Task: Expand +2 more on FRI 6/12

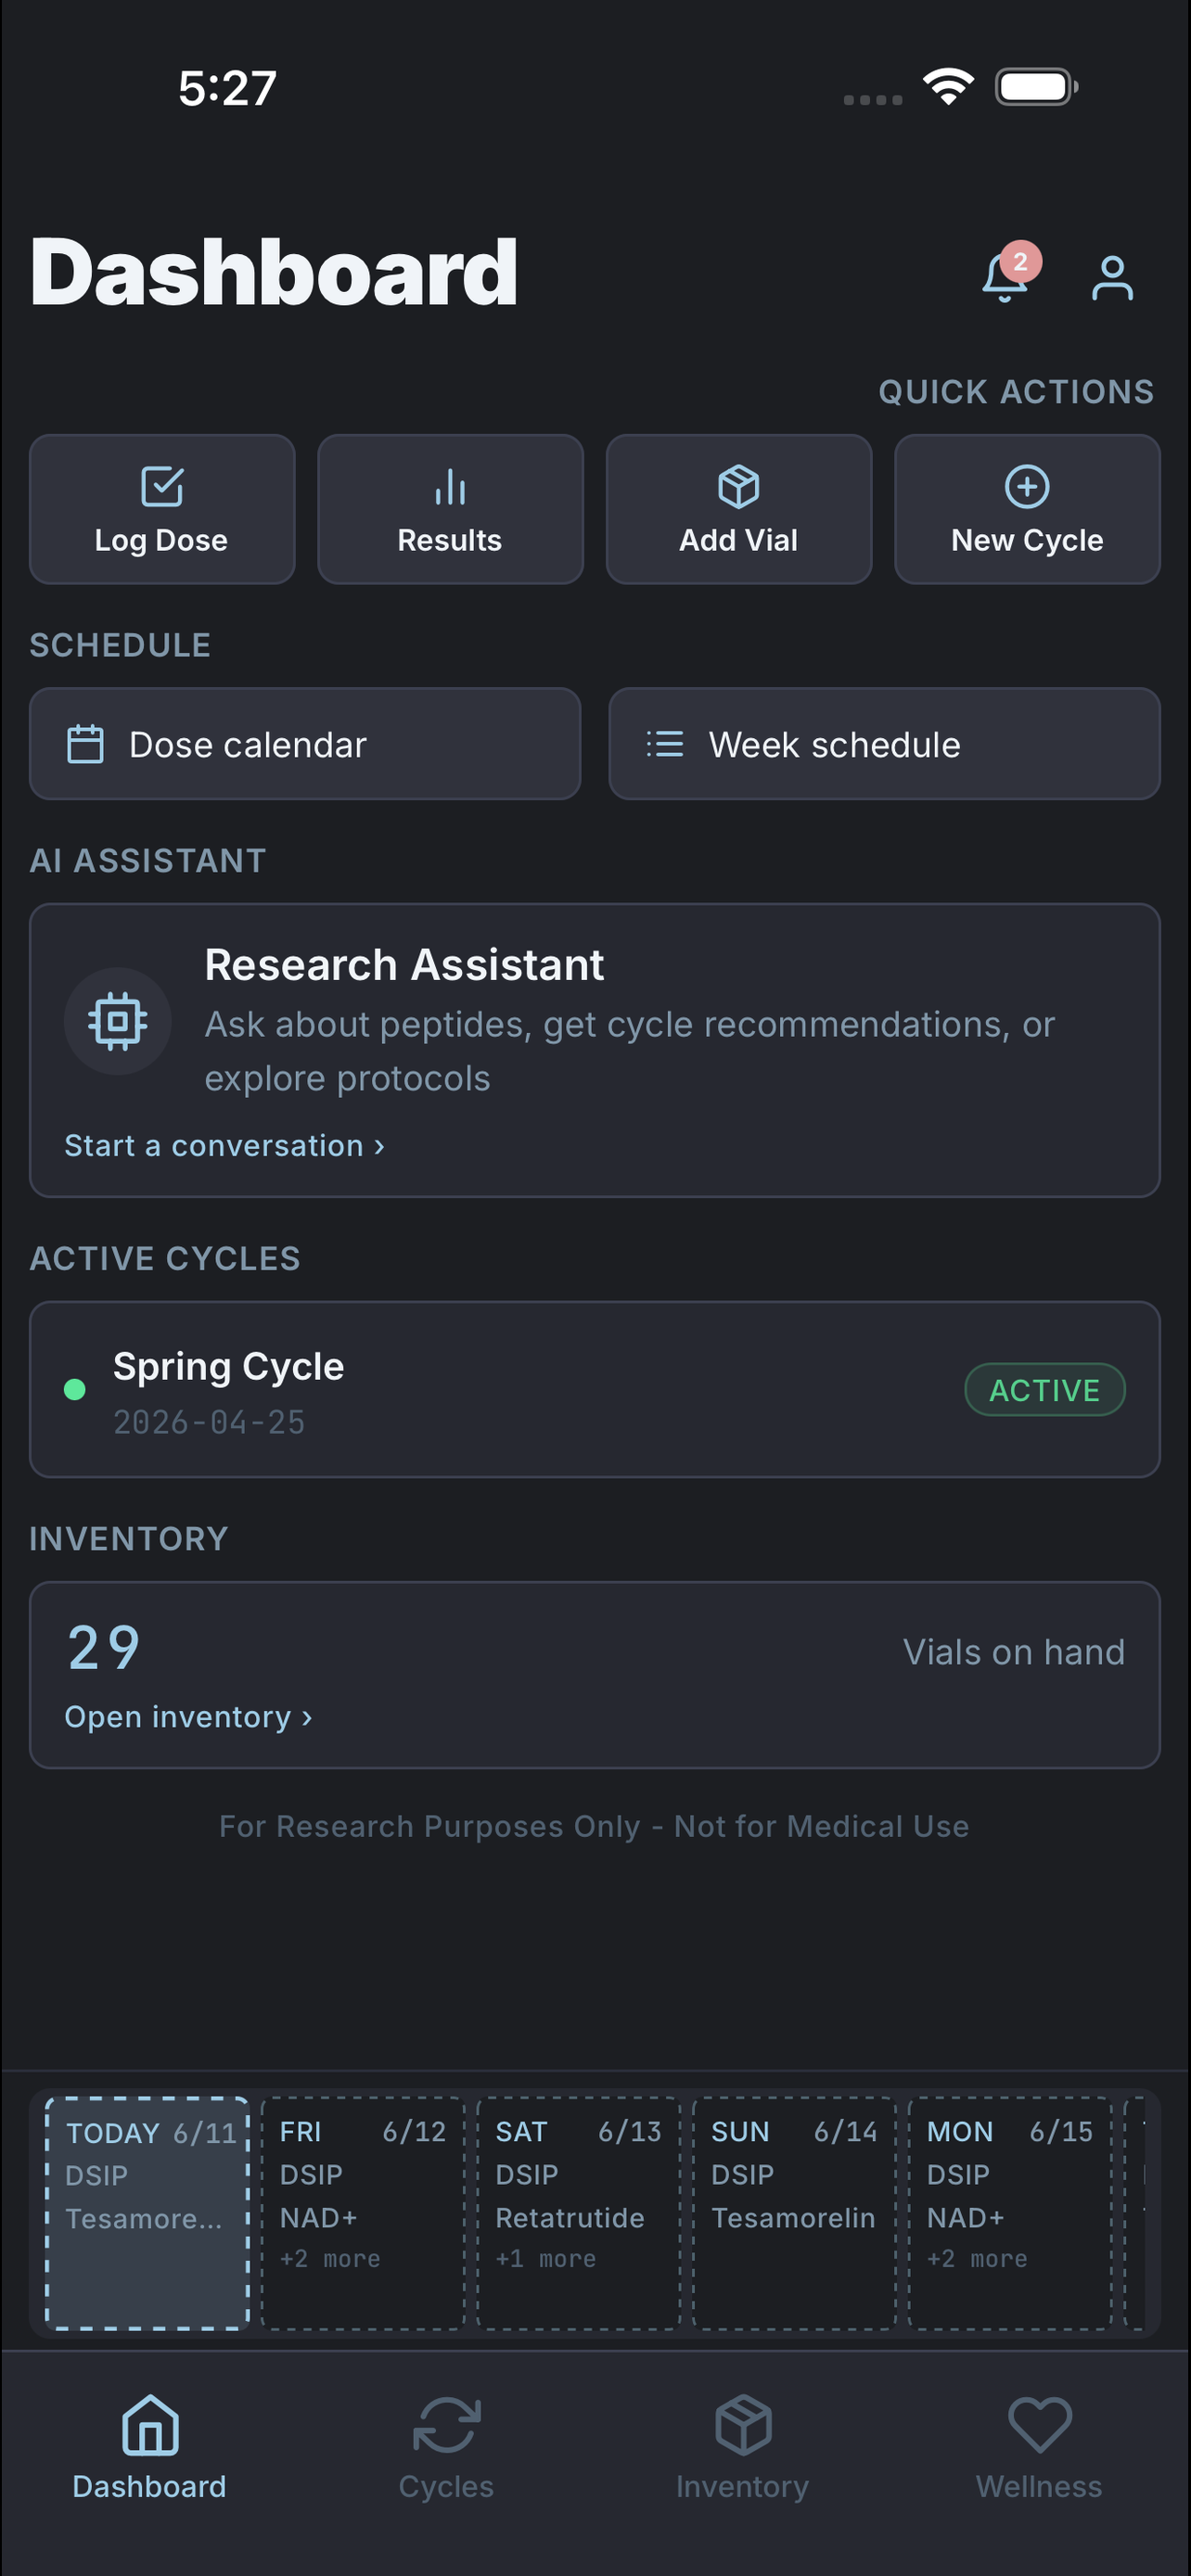Action: tap(330, 2259)
